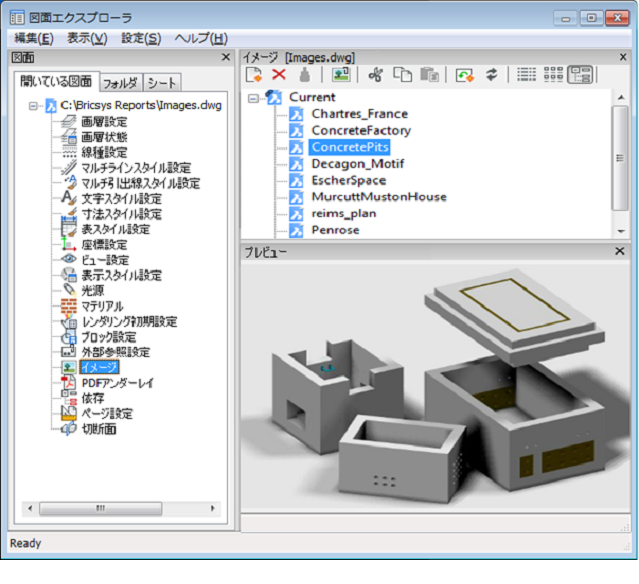639x584 pixels.
Task: Click the Attach image icon in toolbar
Action: tap(341, 75)
